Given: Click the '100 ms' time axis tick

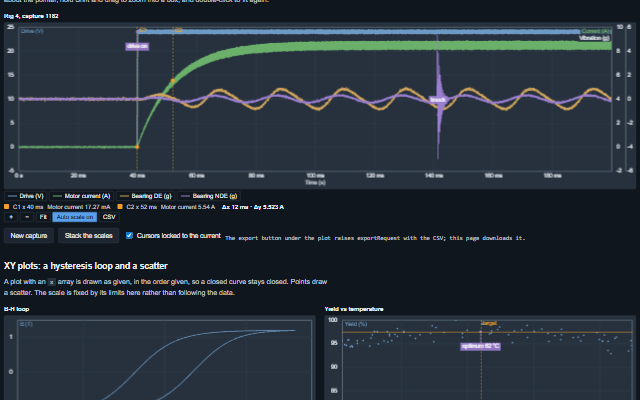Looking at the screenshot, I should pyautogui.click(x=316, y=176).
